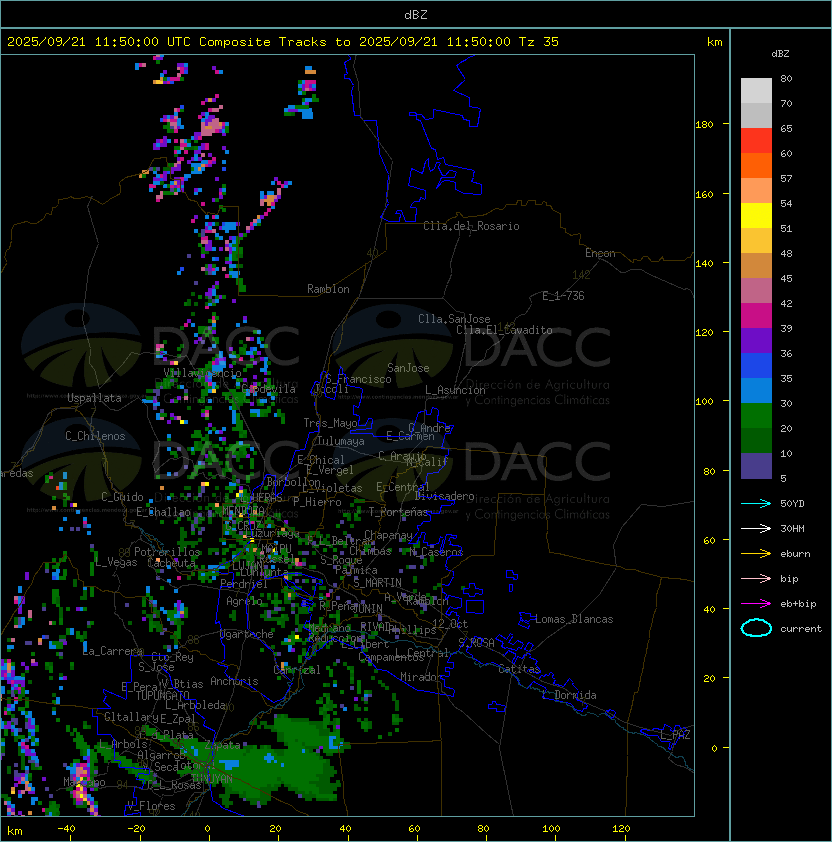Image resolution: width=832 pixels, height=842 pixels.
Task: Click the V_Flores map label
Action: coord(151,806)
